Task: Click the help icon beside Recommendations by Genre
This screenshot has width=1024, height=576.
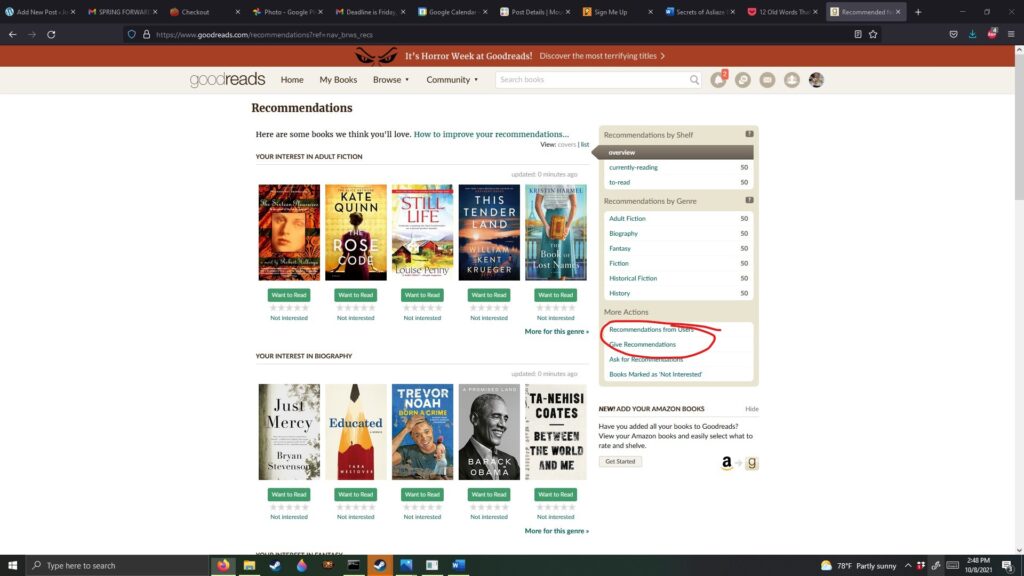Action: (x=749, y=200)
